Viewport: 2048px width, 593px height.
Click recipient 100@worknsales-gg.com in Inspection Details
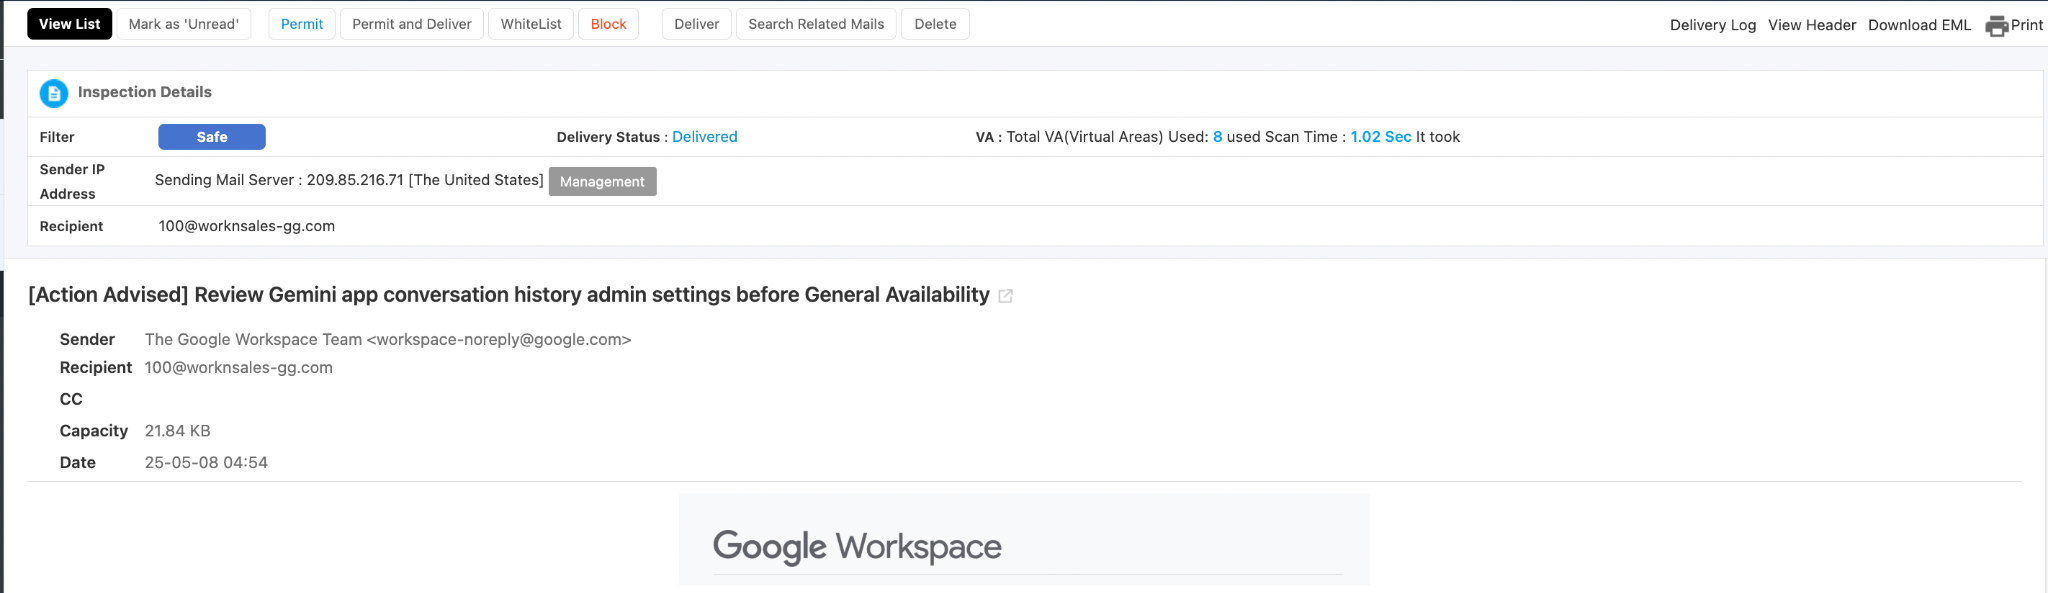(x=247, y=226)
